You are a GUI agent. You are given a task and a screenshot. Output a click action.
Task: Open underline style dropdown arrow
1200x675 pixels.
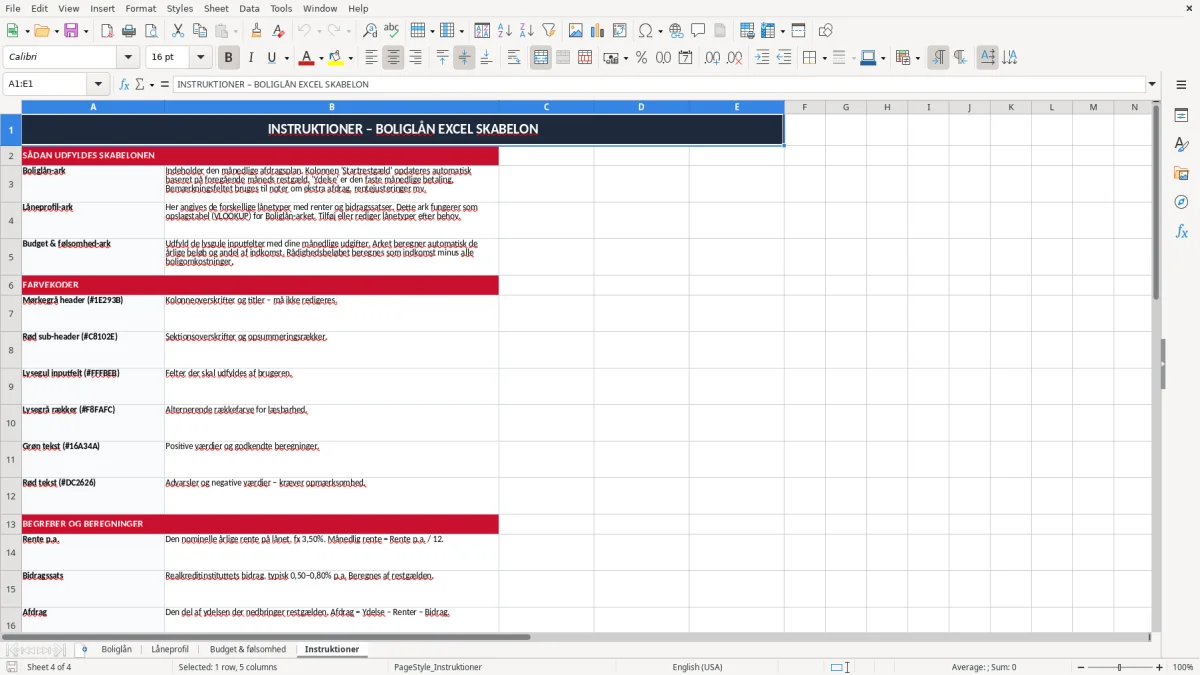(286, 58)
